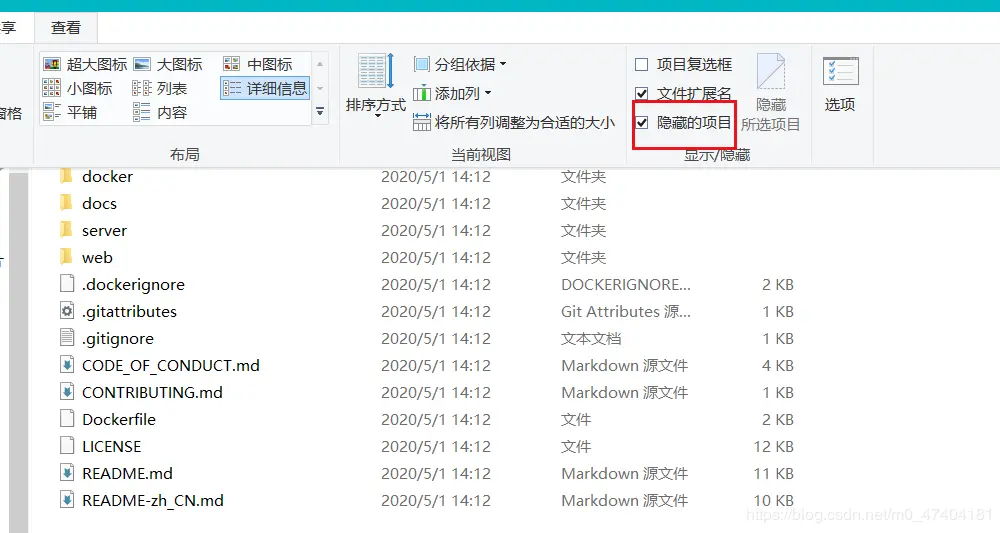Screen dimensions: 1000x533
Task: Select file name .gitattributes
Action: [129, 311]
